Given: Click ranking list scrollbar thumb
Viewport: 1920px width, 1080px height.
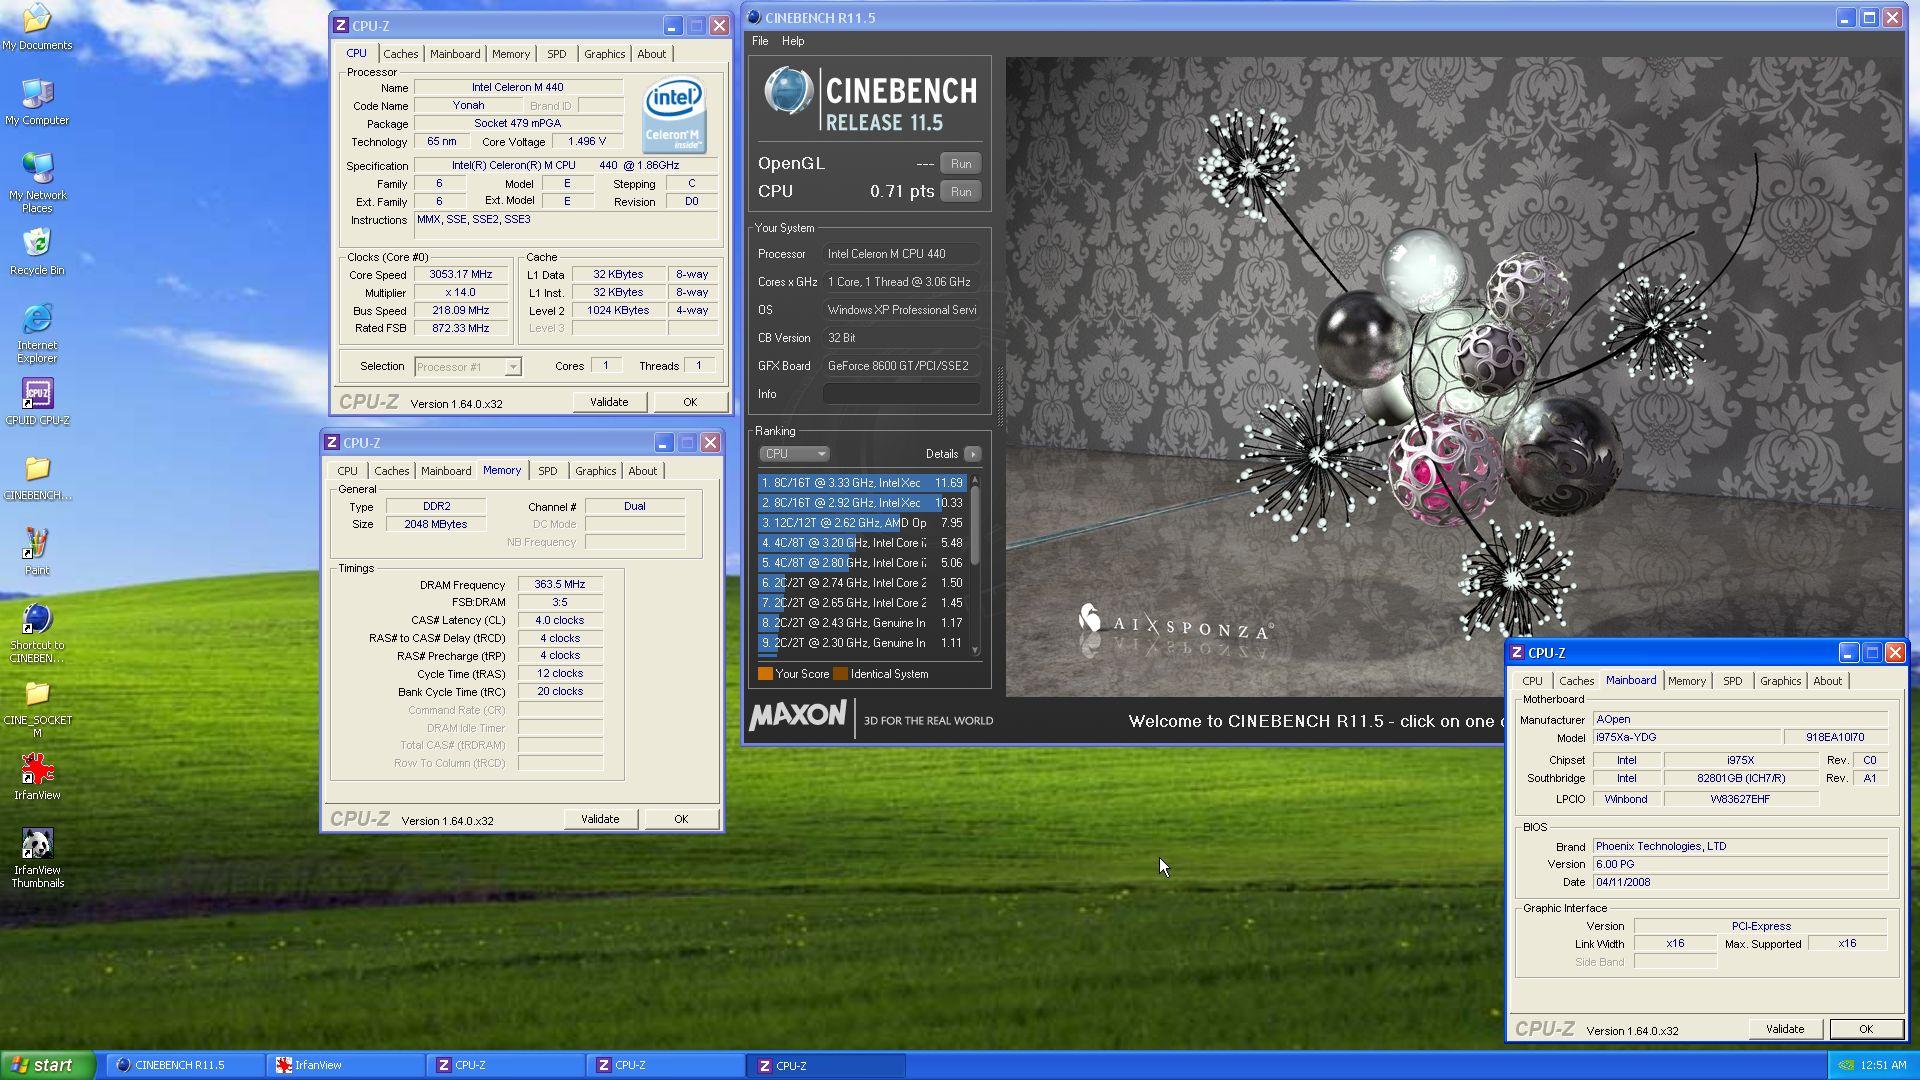Looking at the screenshot, I should click(x=975, y=525).
